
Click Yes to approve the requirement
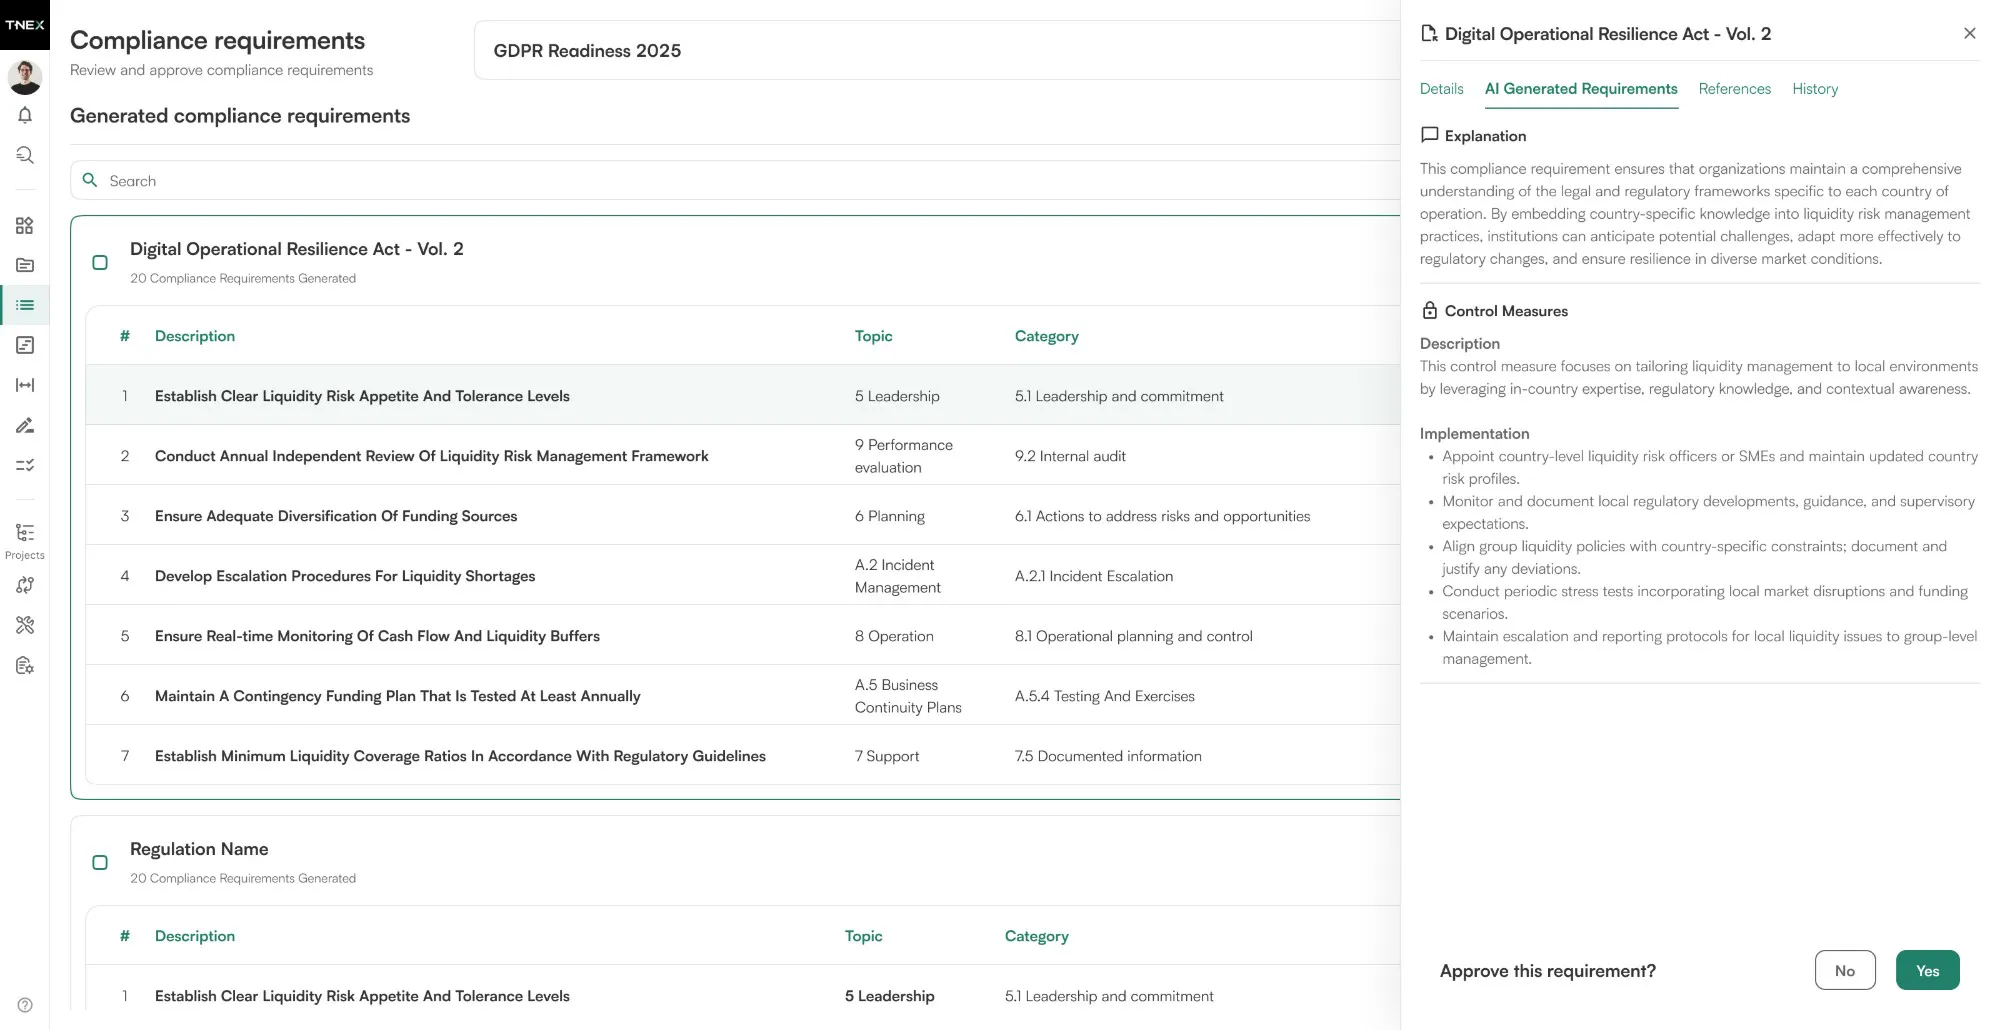1927,970
